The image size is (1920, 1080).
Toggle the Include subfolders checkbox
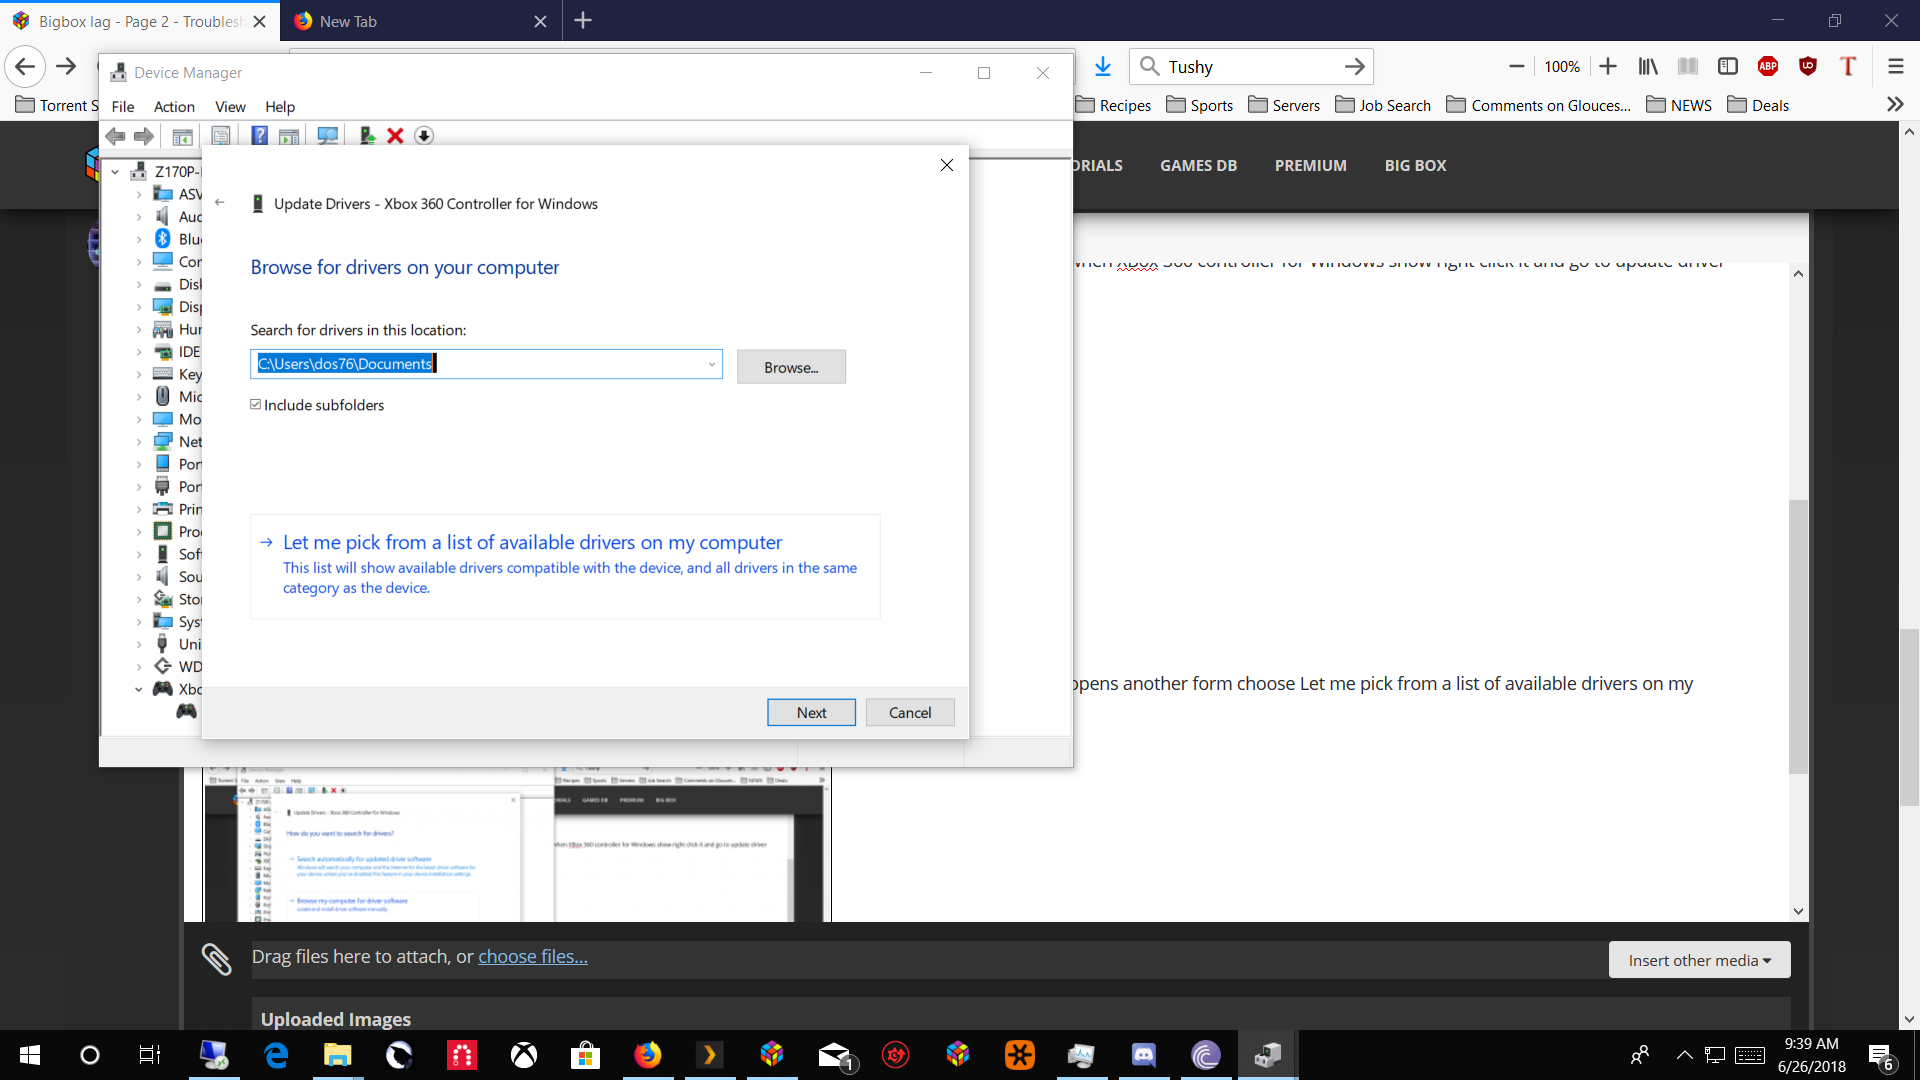tap(256, 405)
